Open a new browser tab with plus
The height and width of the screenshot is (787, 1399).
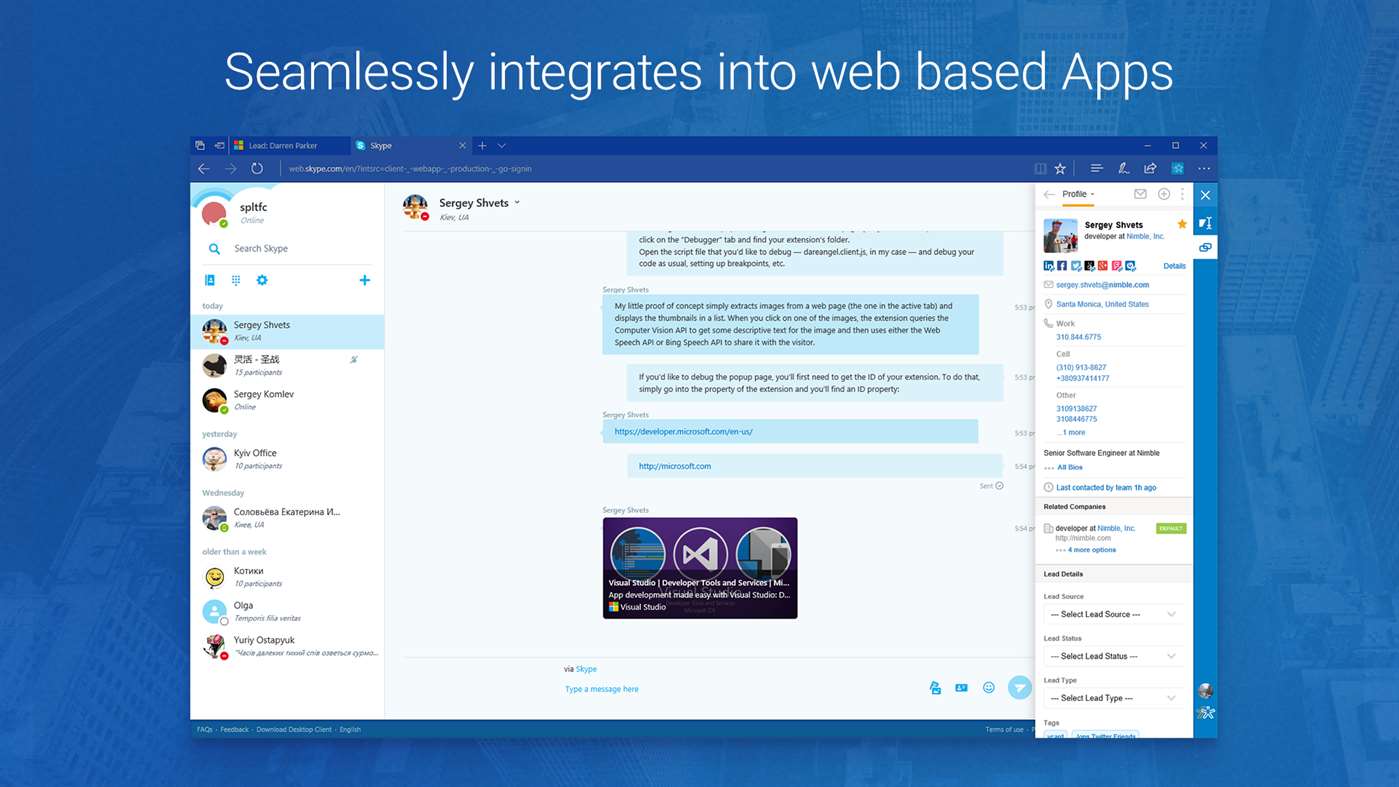pos(482,146)
